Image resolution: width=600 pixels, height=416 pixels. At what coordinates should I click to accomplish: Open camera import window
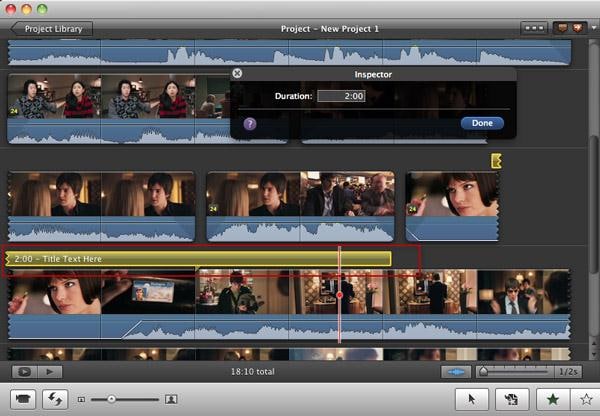pyautogui.click(x=23, y=399)
